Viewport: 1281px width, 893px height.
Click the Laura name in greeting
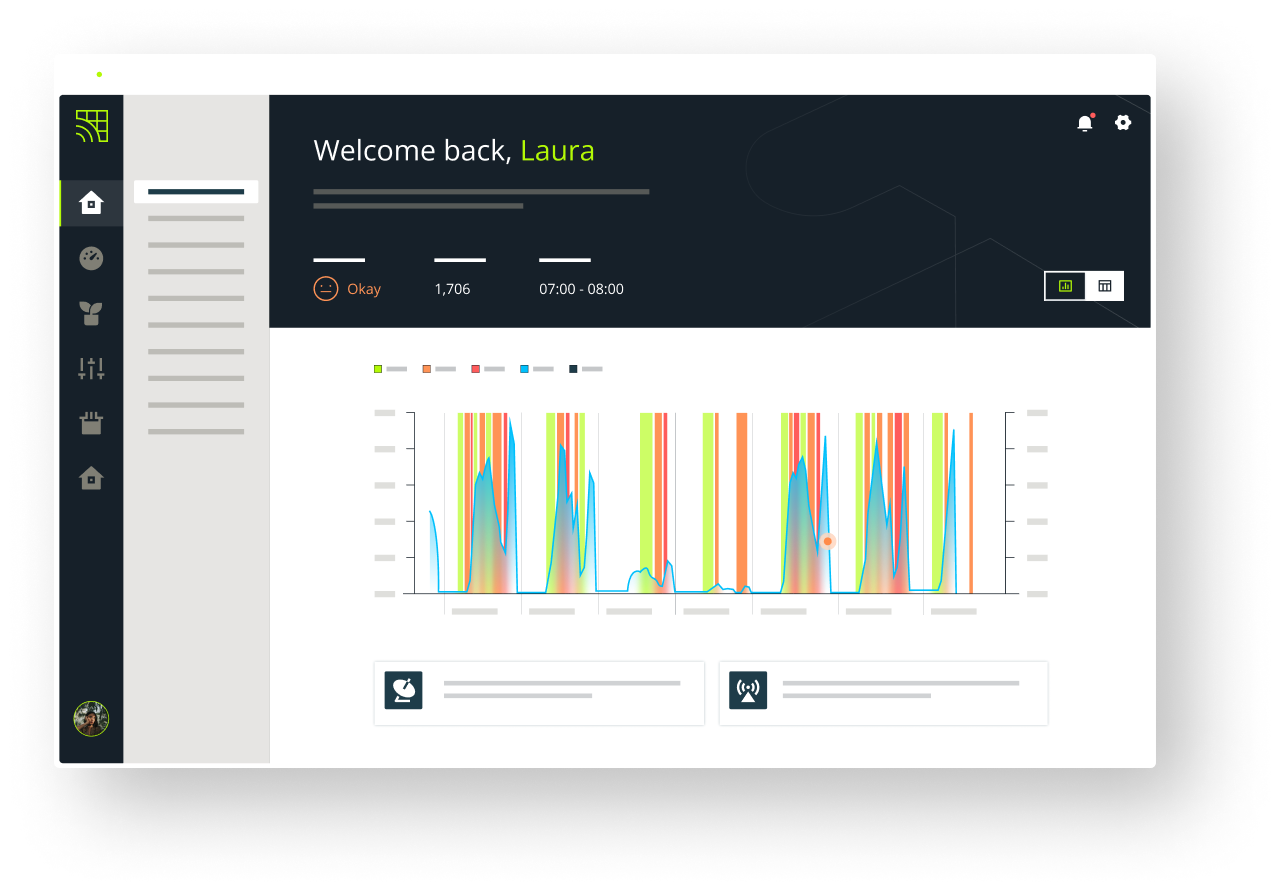point(558,151)
